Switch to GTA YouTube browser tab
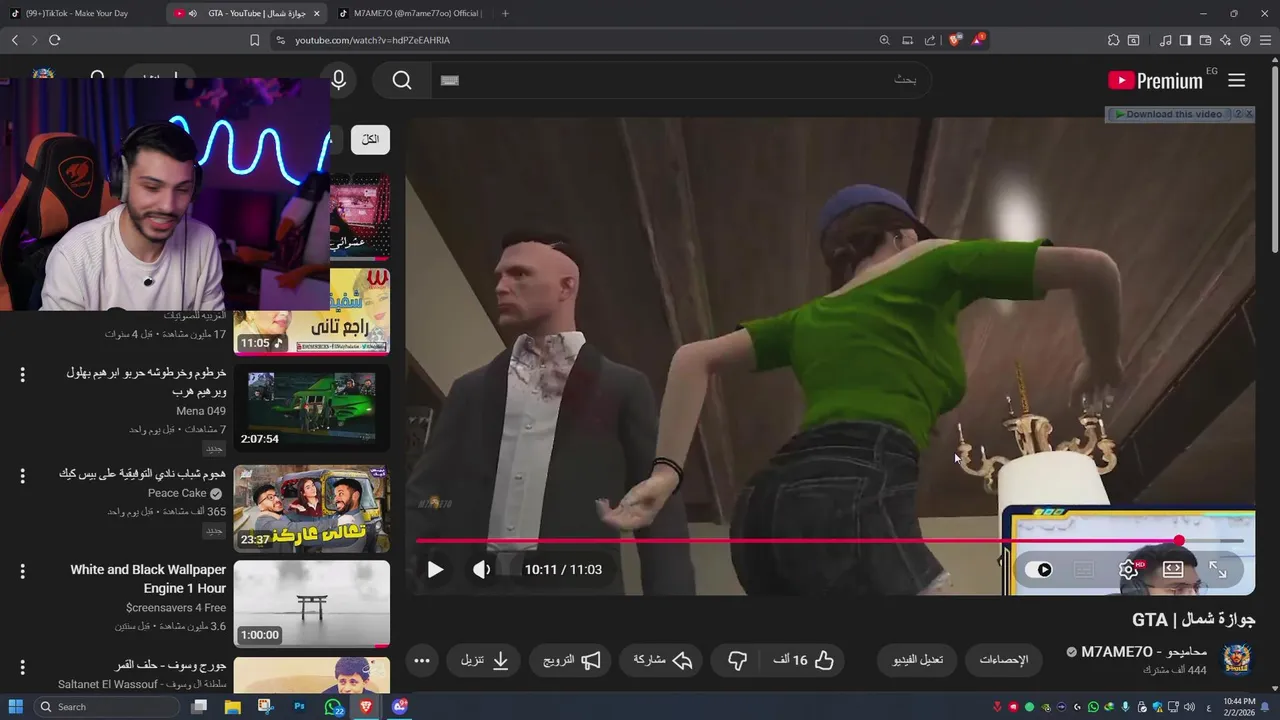Screen dimensions: 1280x720 click(245, 13)
